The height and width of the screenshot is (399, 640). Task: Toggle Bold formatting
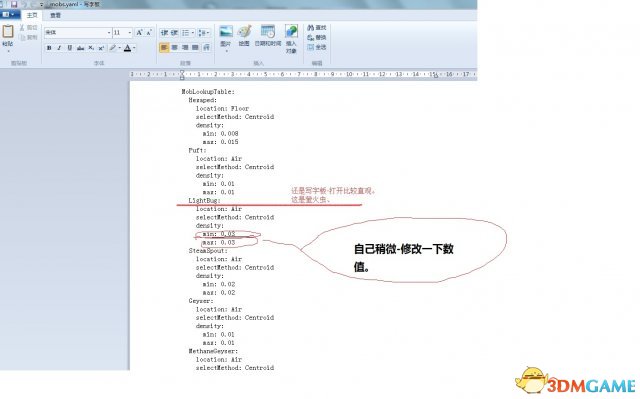(x=49, y=48)
